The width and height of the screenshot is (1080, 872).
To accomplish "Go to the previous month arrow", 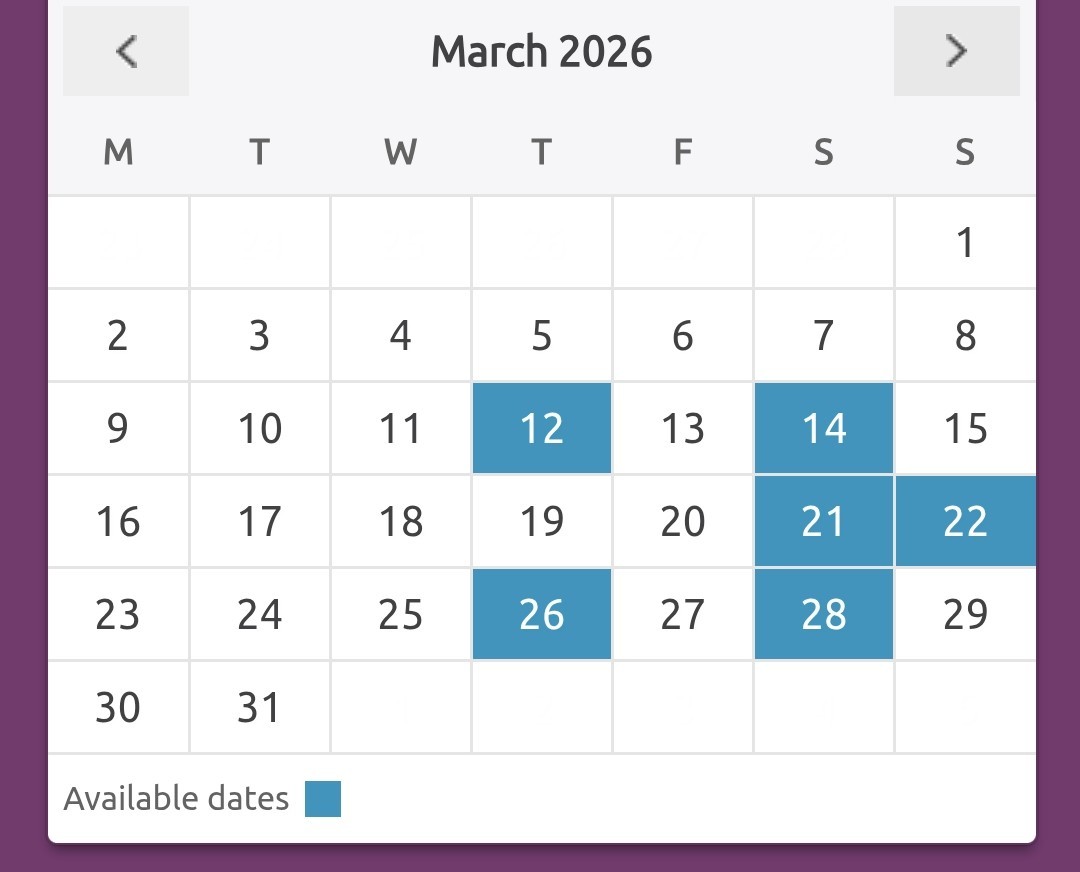I will click(126, 51).
